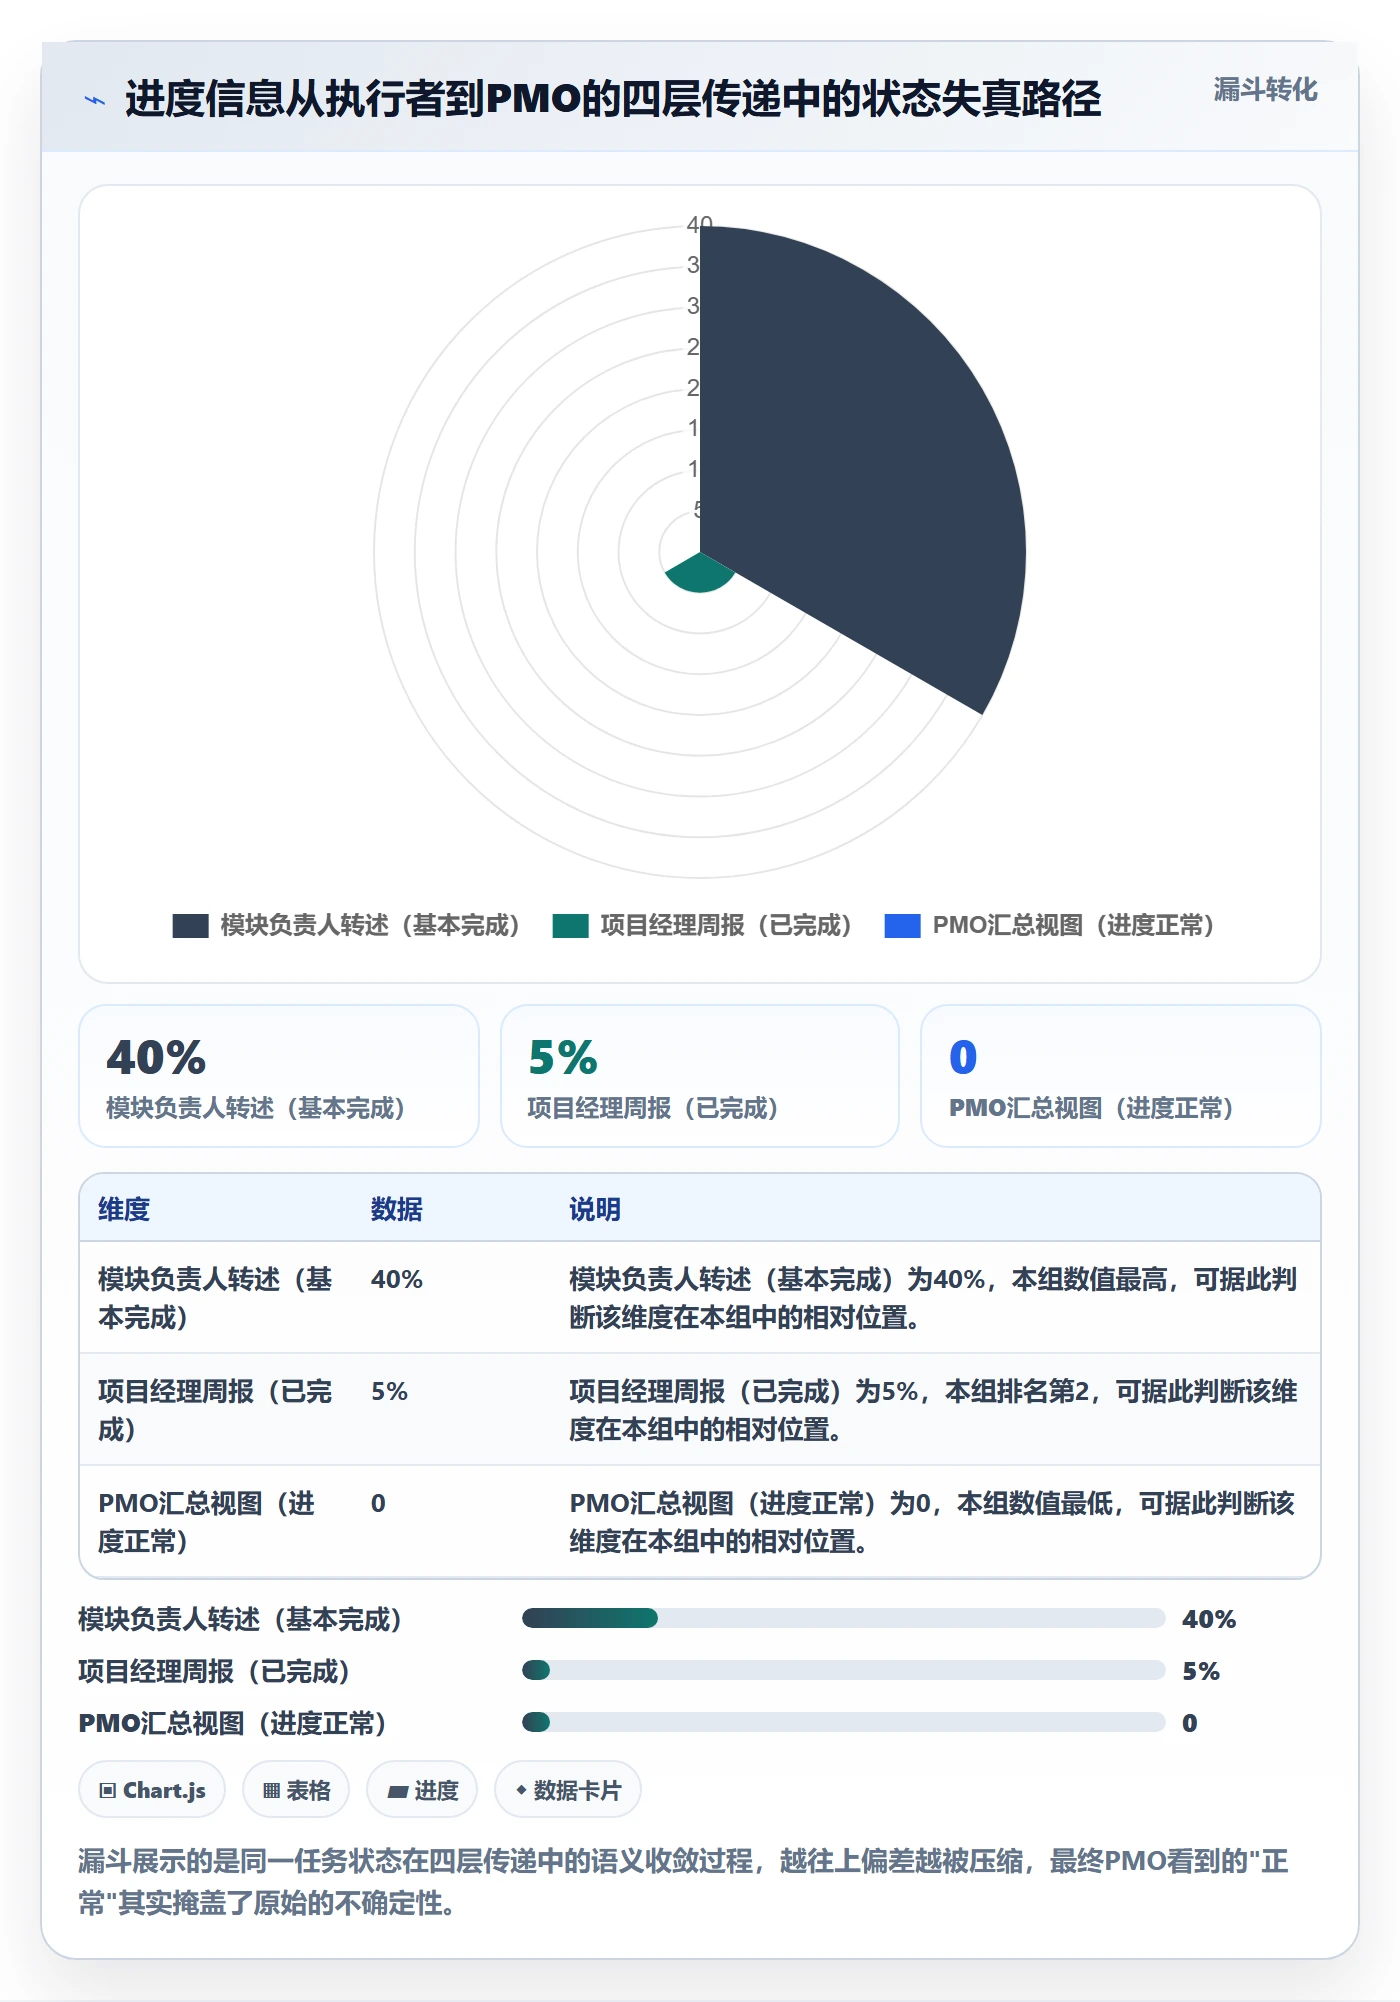The image size is (1400, 2002).
Task: Select the 40% cell in table
Action: pos(397,1279)
